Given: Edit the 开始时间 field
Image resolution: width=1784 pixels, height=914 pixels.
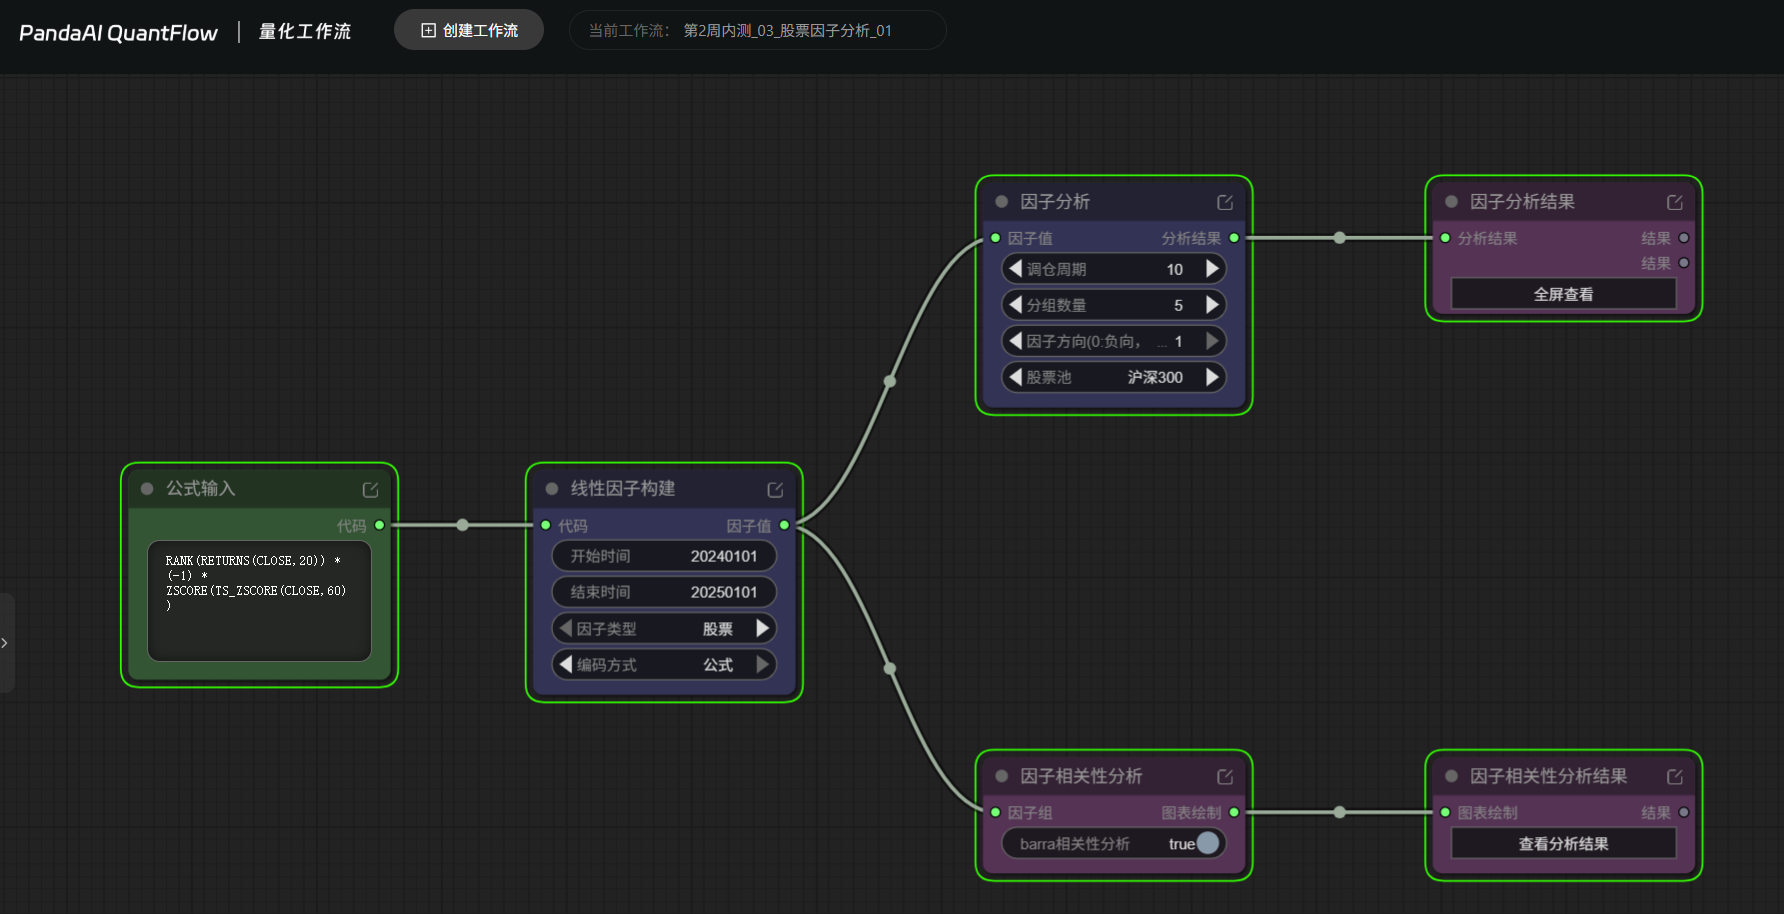Looking at the screenshot, I should 664,556.
